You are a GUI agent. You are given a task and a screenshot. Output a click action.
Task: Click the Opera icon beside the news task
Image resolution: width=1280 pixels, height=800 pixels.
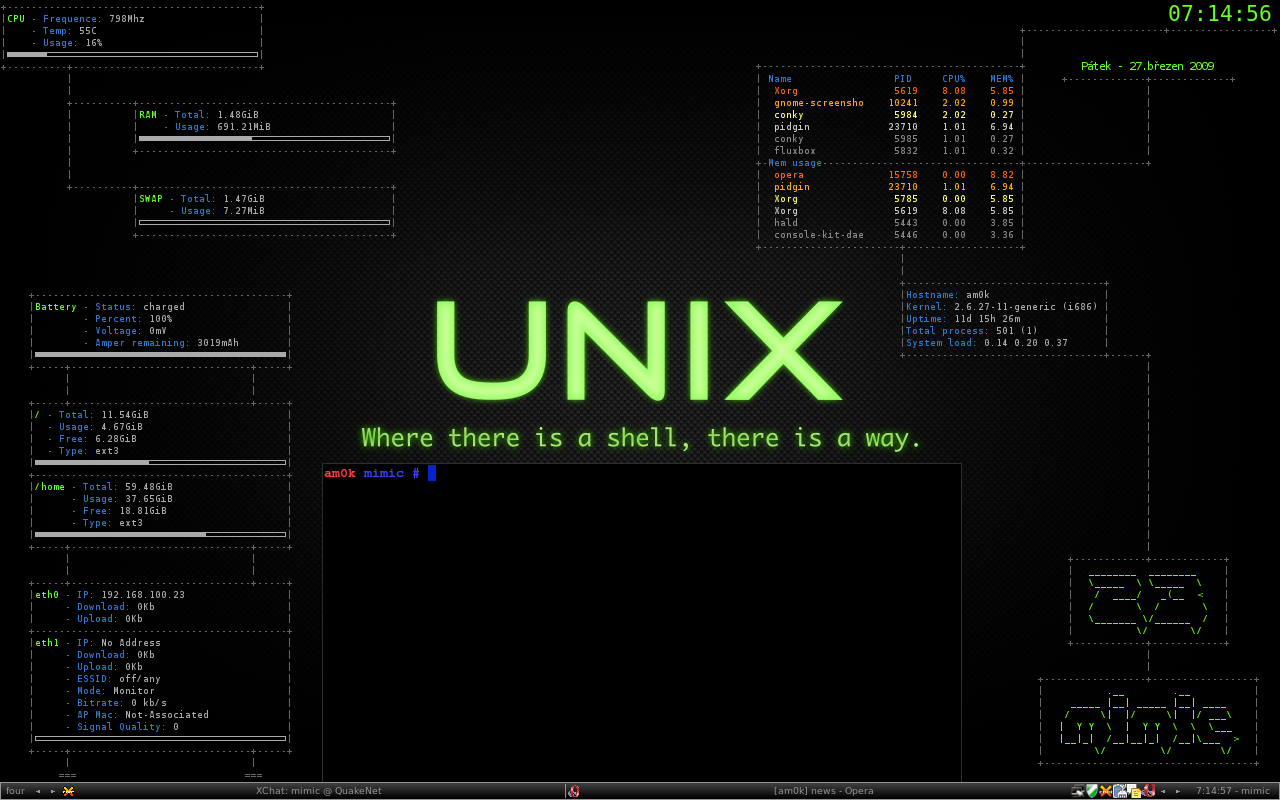574,791
